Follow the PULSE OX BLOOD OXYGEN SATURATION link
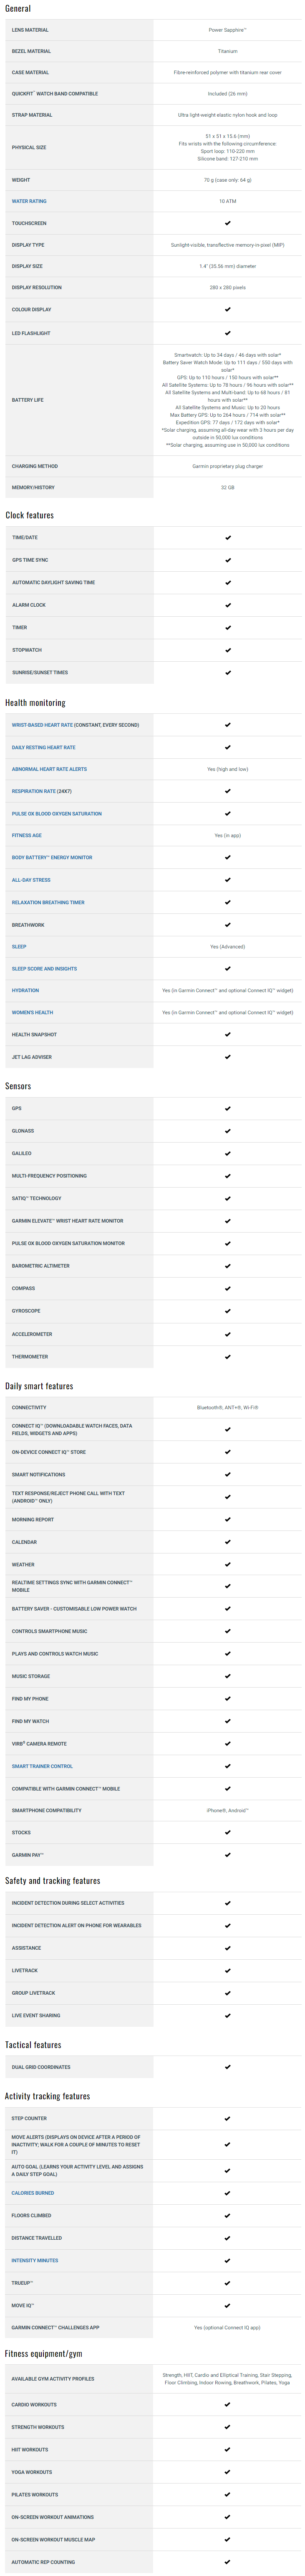Screen dimensions: 305x2576 click(x=57, y=813)
